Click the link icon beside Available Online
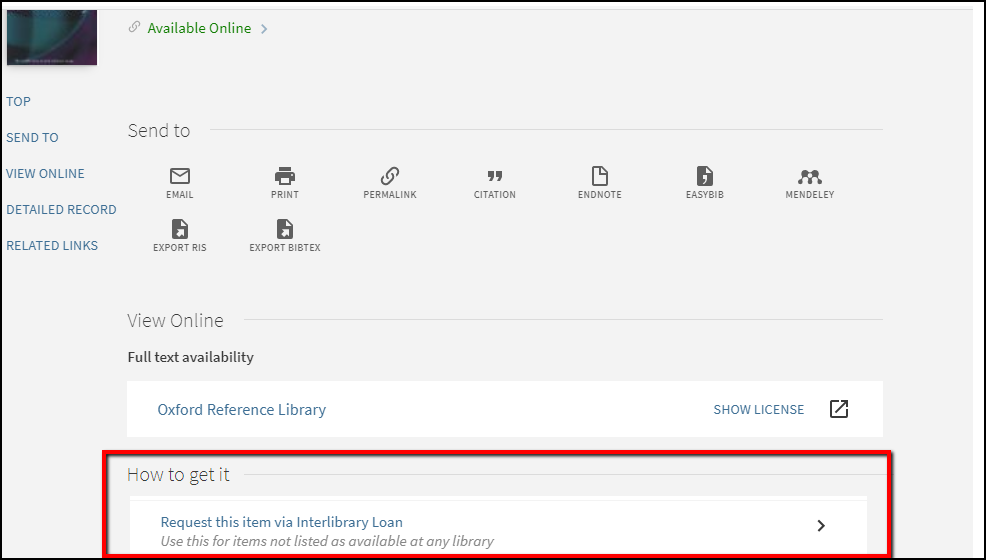Screen dimensions: 986x560 tap(134, 28)
